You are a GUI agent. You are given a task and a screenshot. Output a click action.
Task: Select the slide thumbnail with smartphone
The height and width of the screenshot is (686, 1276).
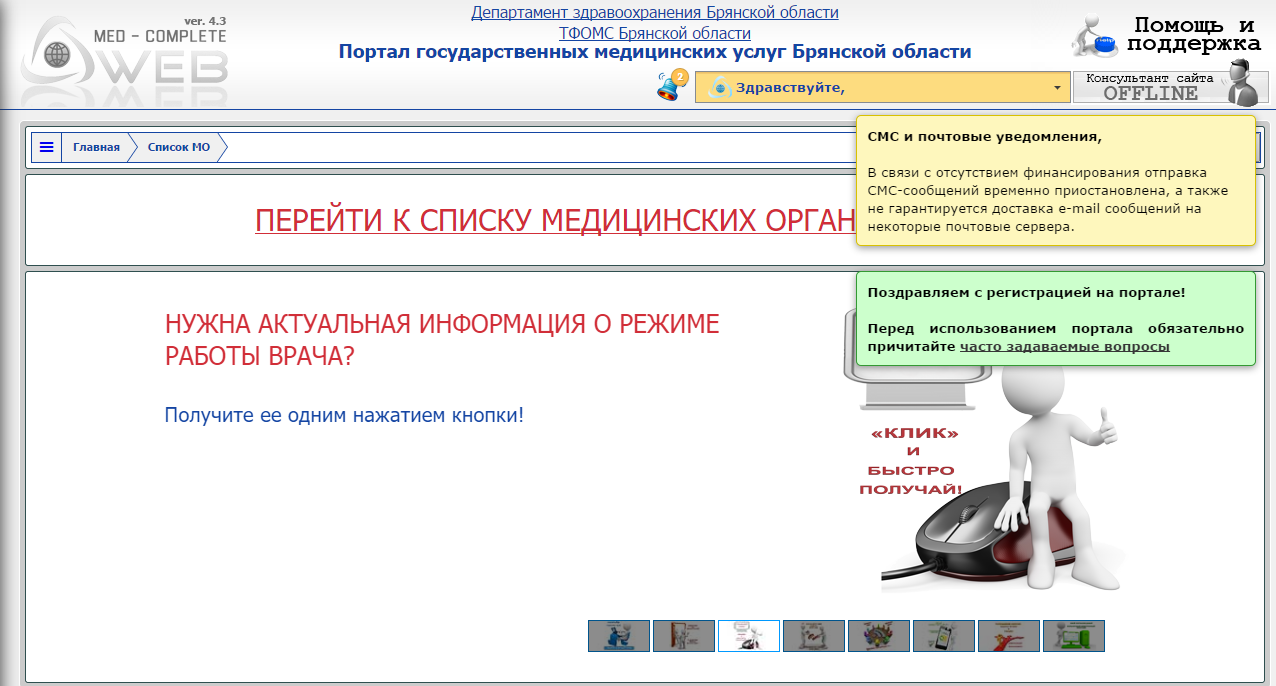[944, 636]
